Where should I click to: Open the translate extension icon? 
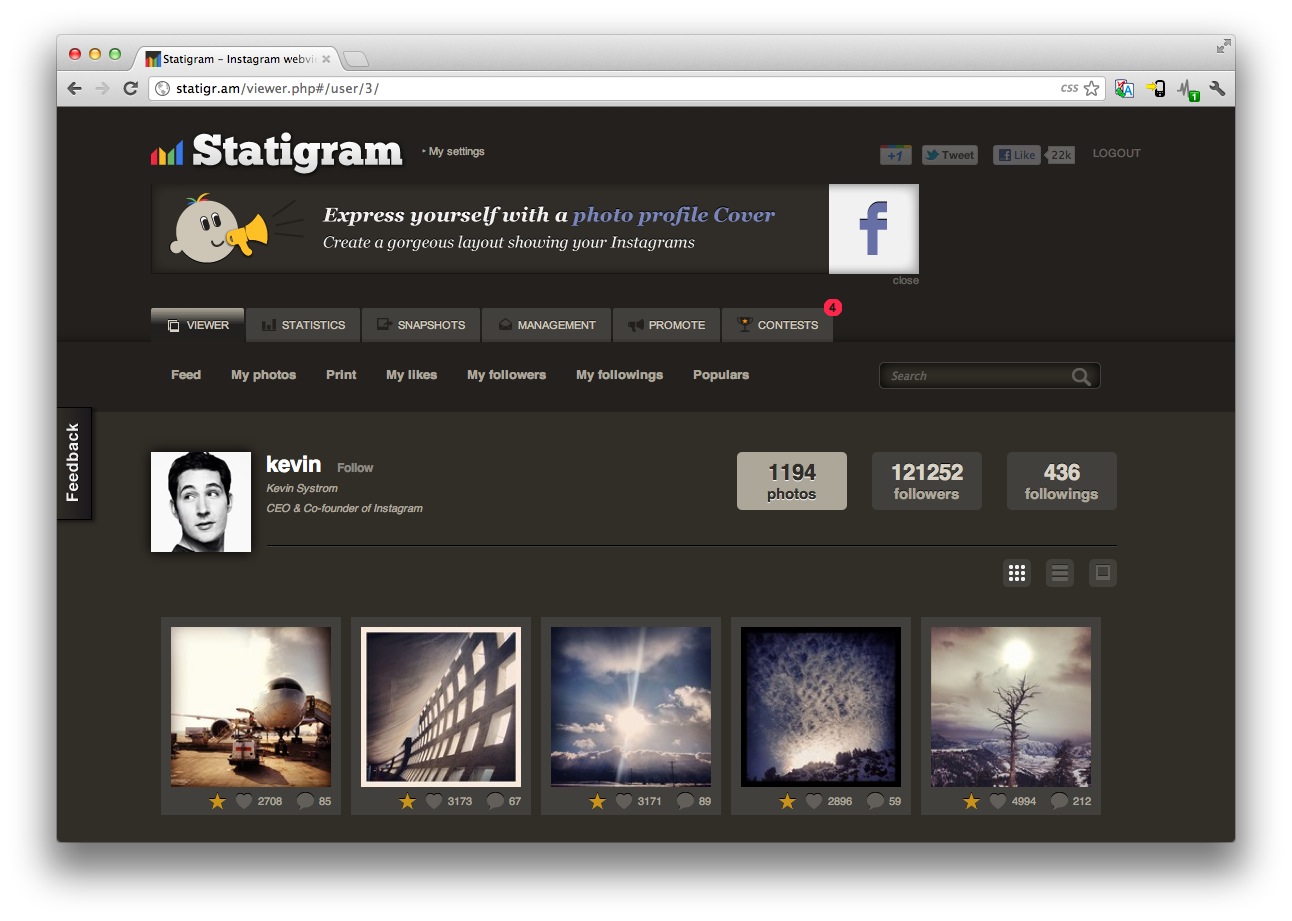[x=1124, y=89]
